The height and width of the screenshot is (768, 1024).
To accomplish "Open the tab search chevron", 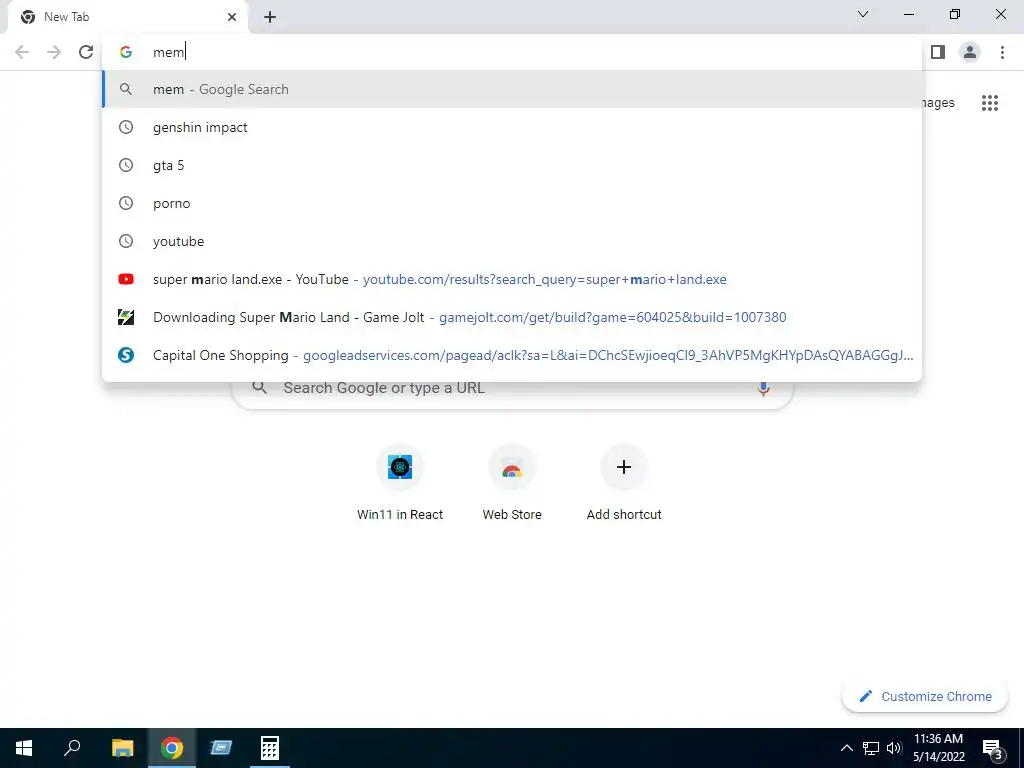I will click(863, 14).
